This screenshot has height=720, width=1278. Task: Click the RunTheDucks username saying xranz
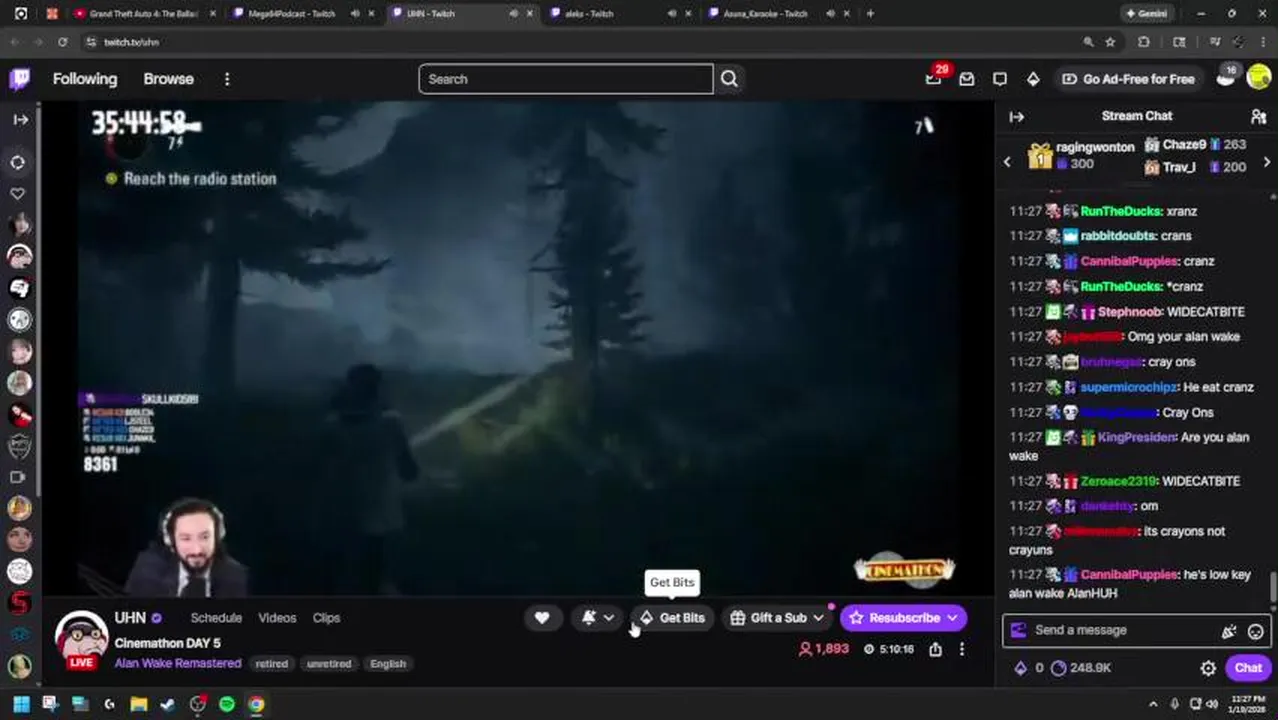pos(1120,211)
